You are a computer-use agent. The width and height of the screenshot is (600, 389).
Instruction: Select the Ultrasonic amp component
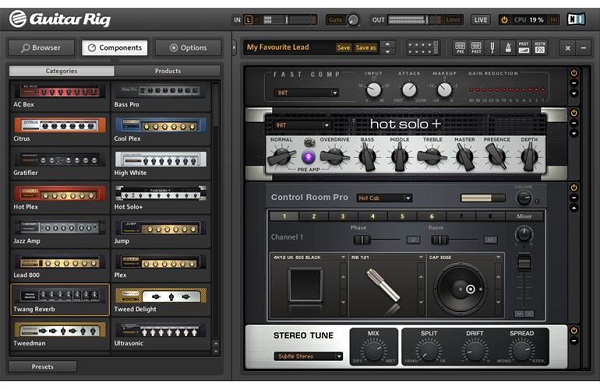(x=161, y=334)
